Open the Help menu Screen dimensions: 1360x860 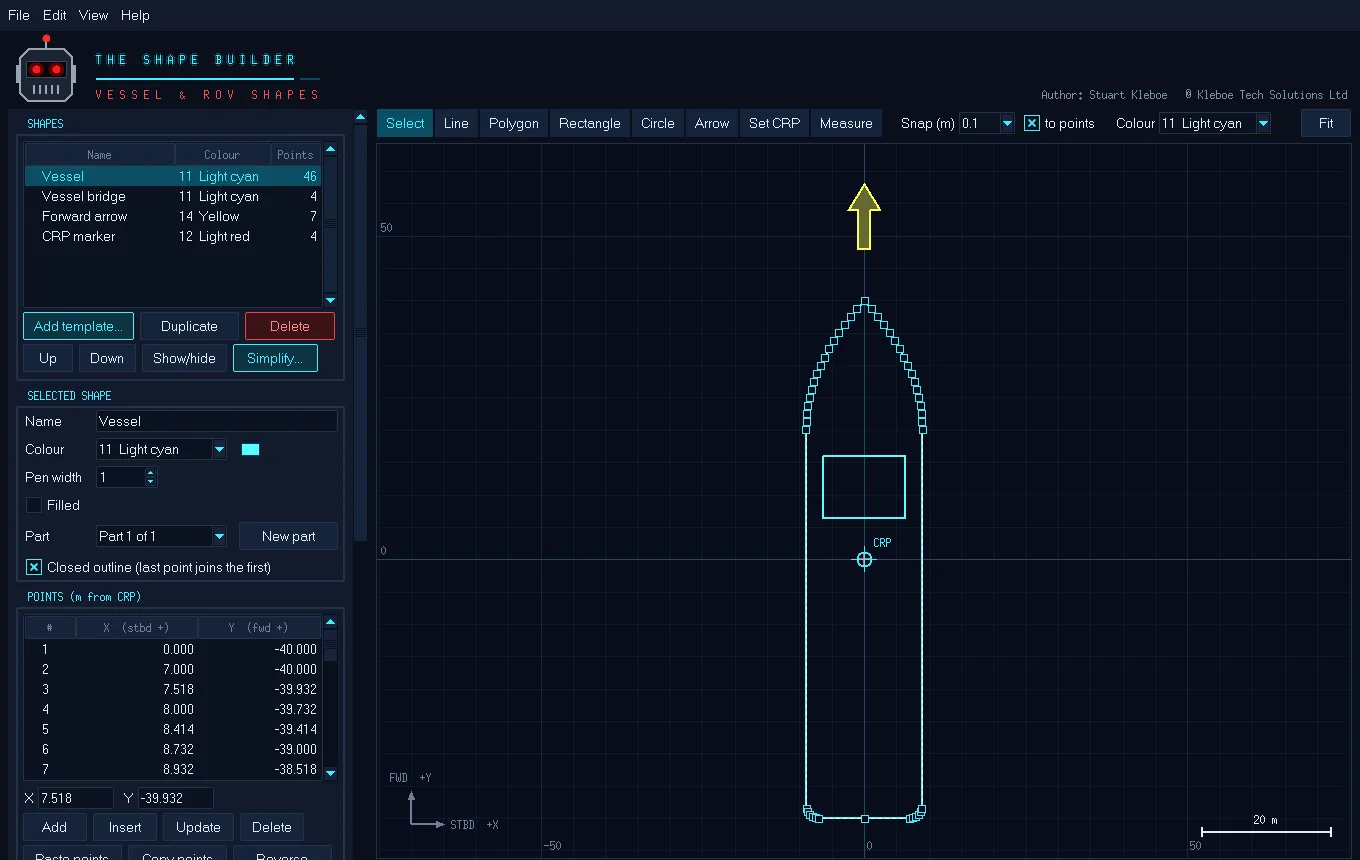135,15
